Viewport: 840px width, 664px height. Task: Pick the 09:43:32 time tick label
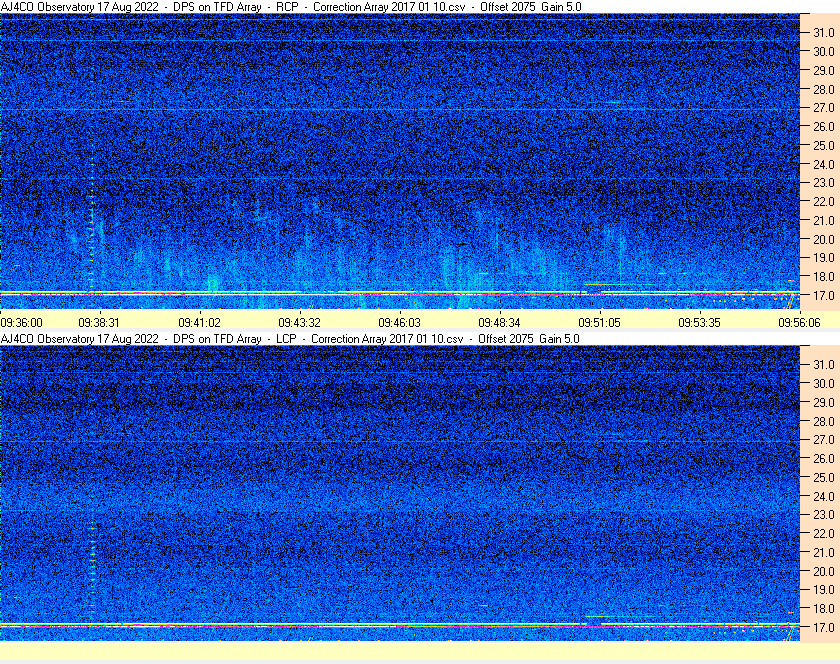click(x=299, y=323)
